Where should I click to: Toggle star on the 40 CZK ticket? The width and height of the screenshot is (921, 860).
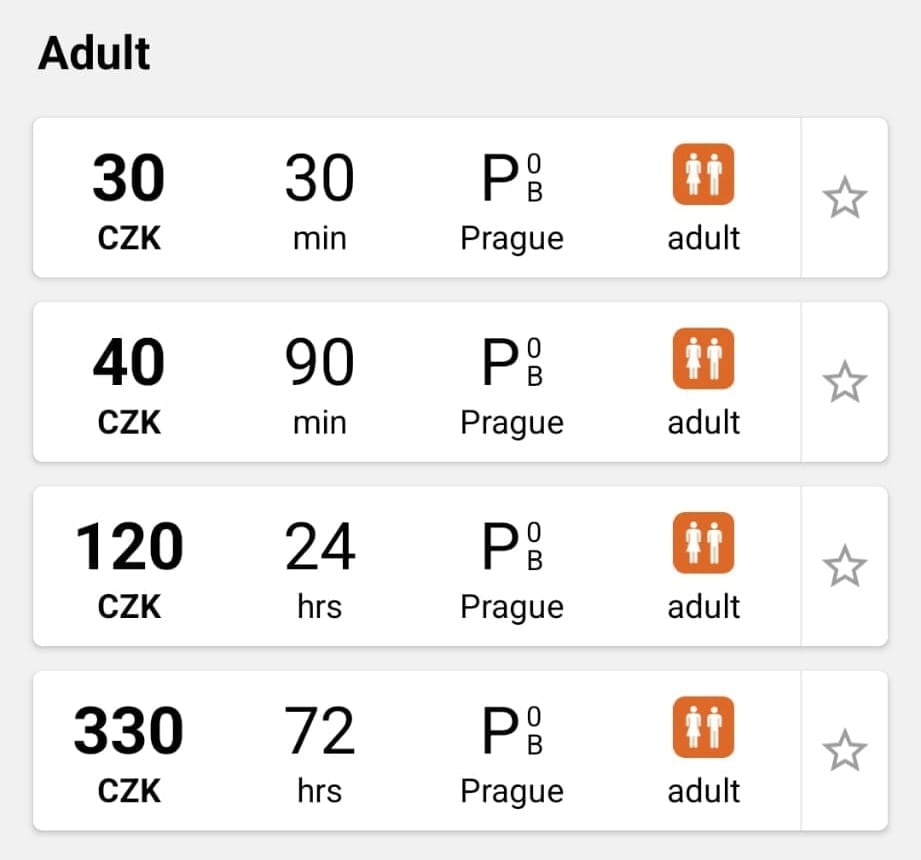[845, 382]
